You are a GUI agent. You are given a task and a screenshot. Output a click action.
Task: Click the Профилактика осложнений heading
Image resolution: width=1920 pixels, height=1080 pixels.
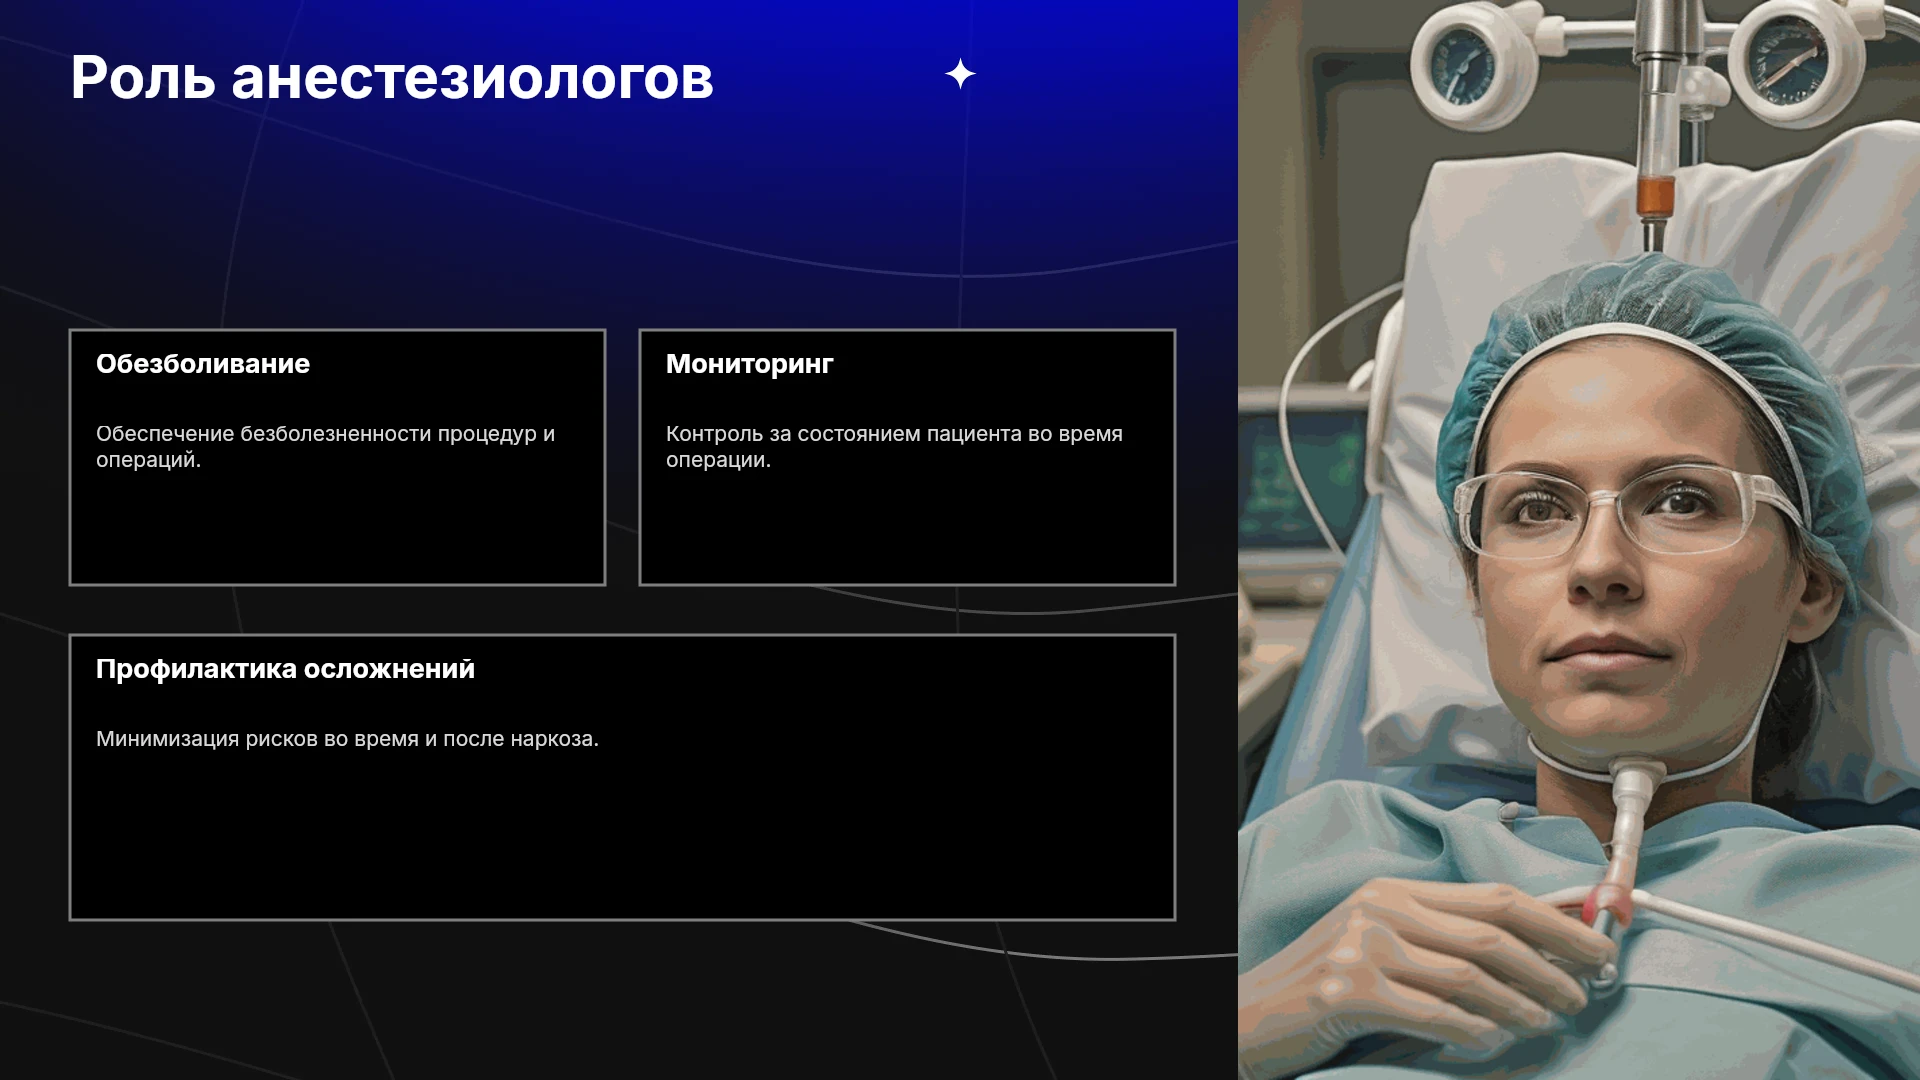(285, 669)
